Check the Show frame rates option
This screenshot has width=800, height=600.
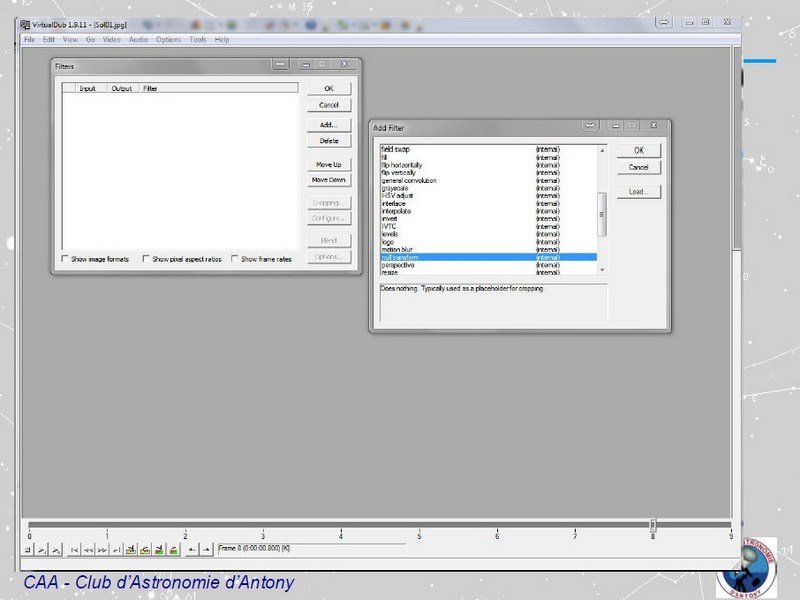[x=236, y=259]
